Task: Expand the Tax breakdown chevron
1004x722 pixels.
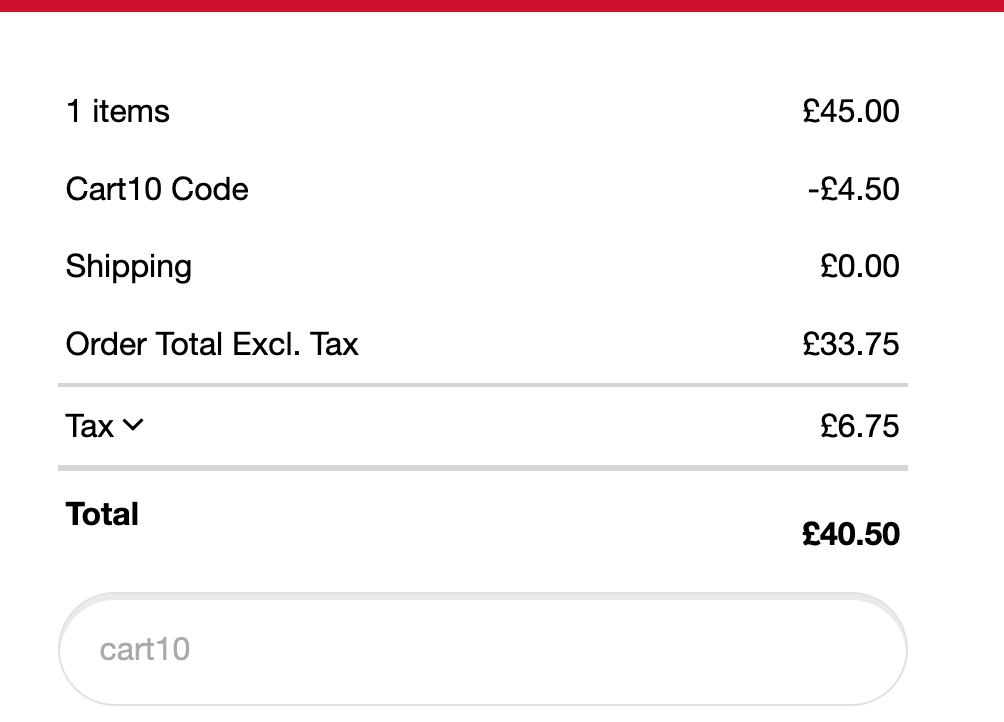Action: pyautogui.click(x=133, y=425)
